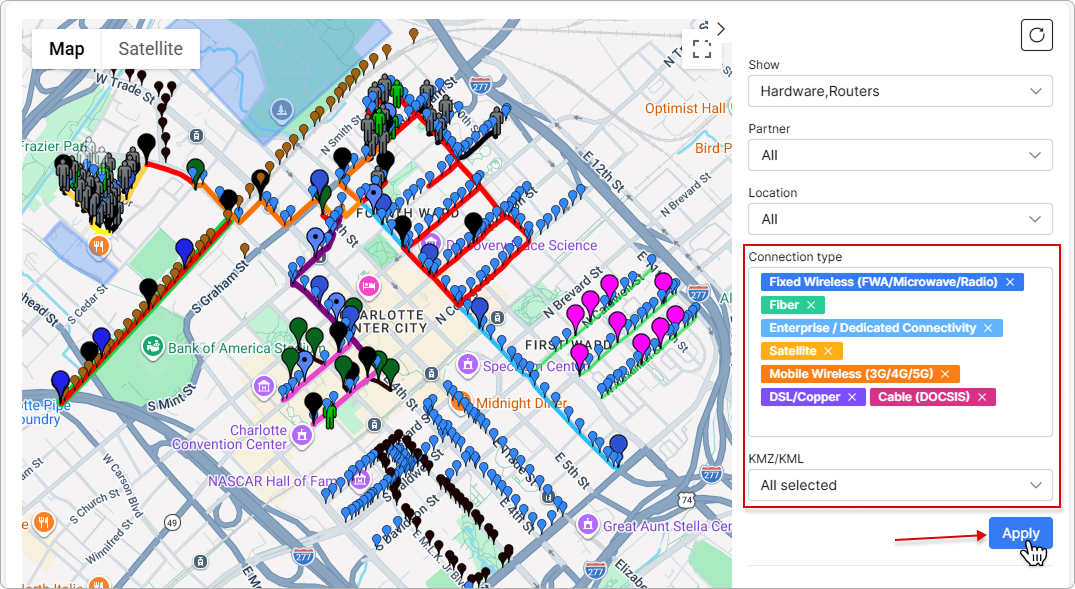This screenshot has height=589, width=1075.
Task: Switch to the Satellite map view
Action: [x=151, y=49]
